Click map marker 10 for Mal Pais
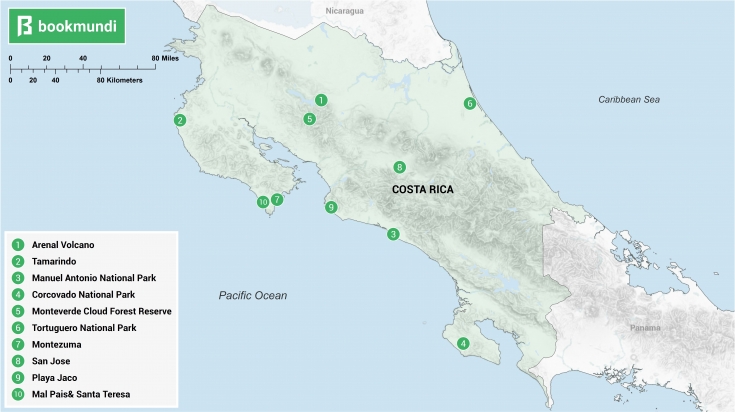The width and height of the screenshot is (735, 412). pos(263,202)
